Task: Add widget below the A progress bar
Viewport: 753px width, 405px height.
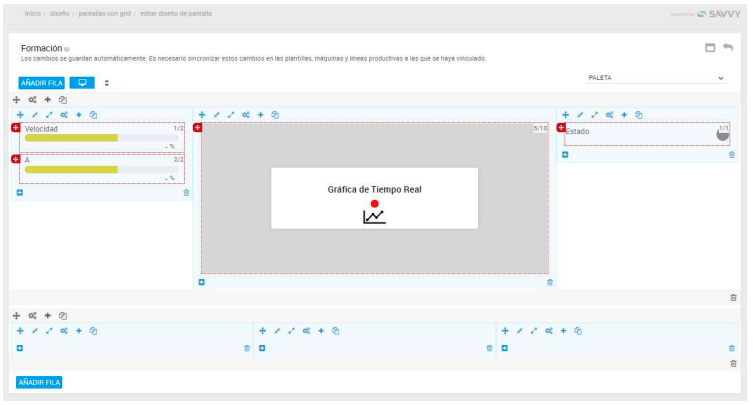Action: click(20, 193)
